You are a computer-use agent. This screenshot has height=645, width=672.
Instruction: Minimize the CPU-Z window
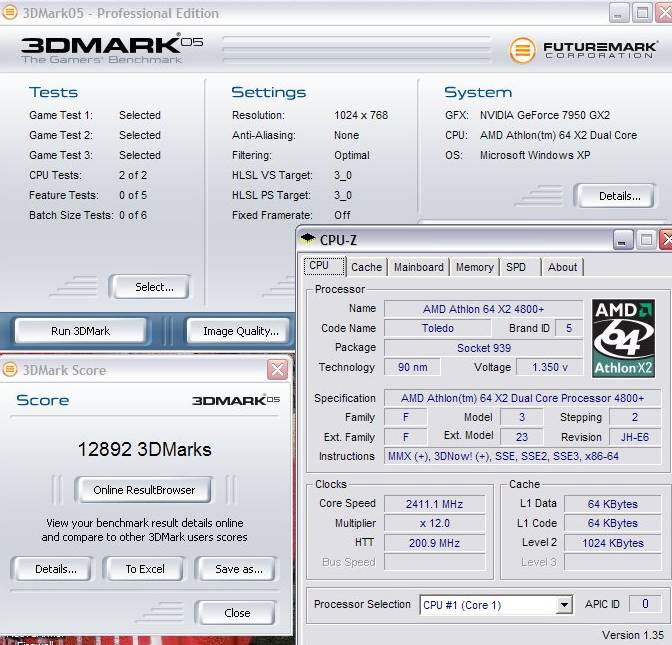coord(622,240)
